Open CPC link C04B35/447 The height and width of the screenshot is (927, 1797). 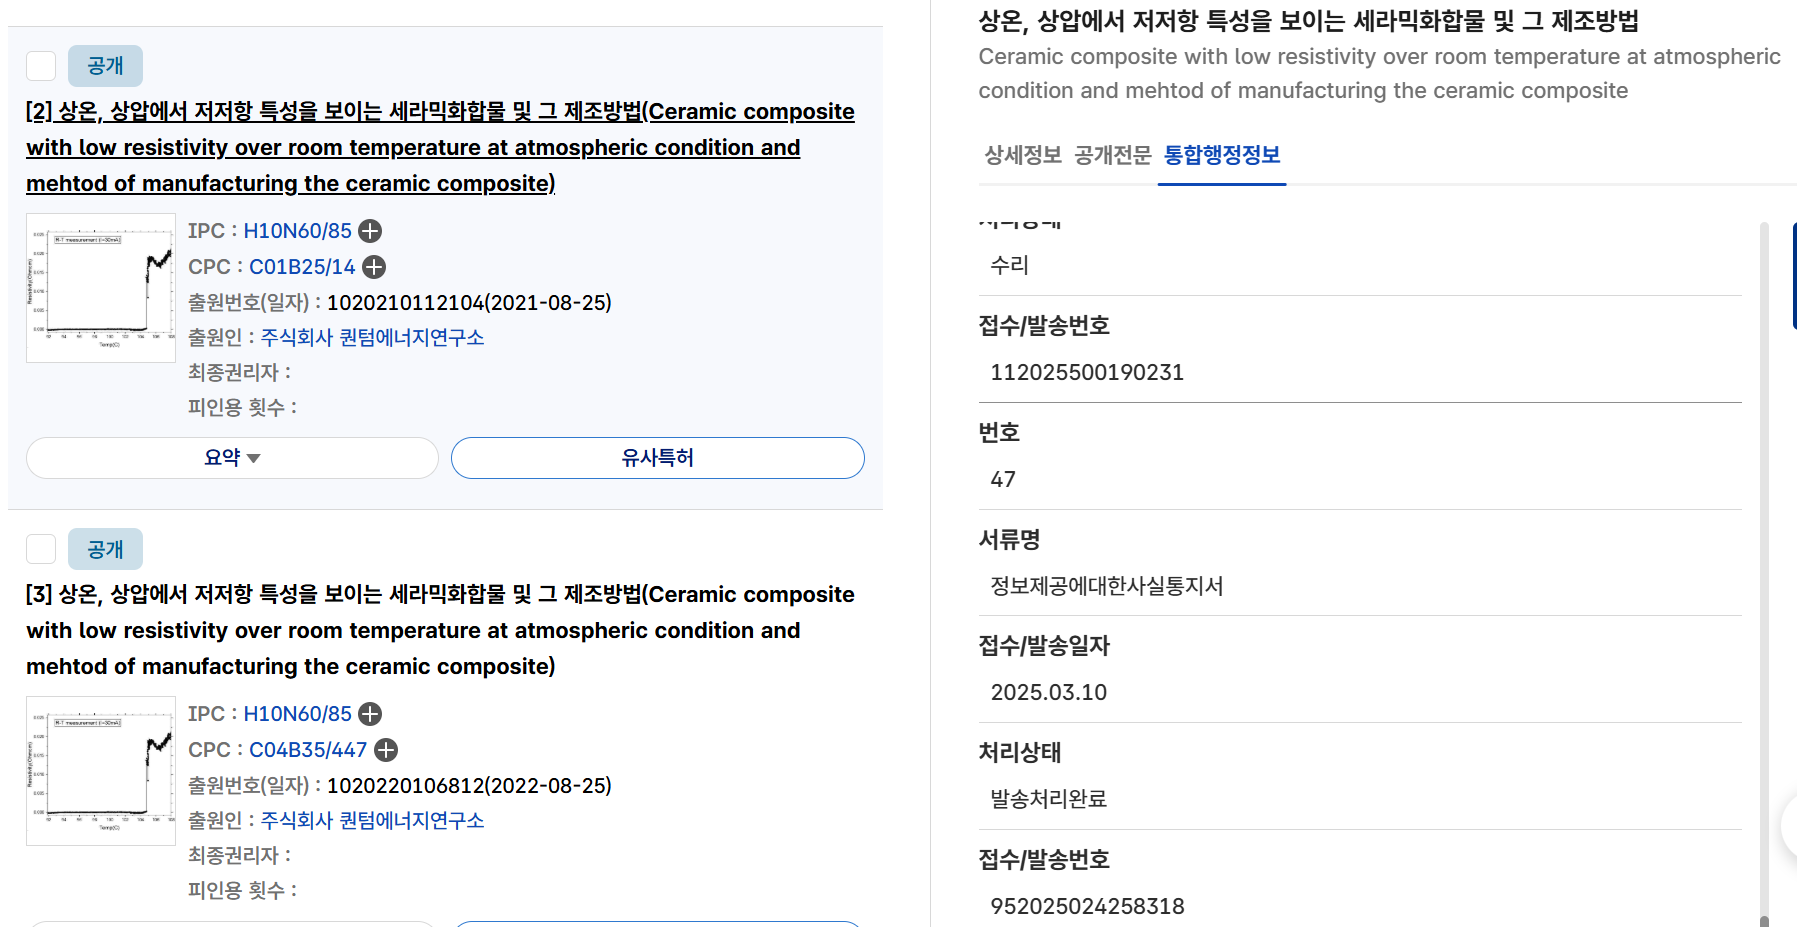(308, 750)
